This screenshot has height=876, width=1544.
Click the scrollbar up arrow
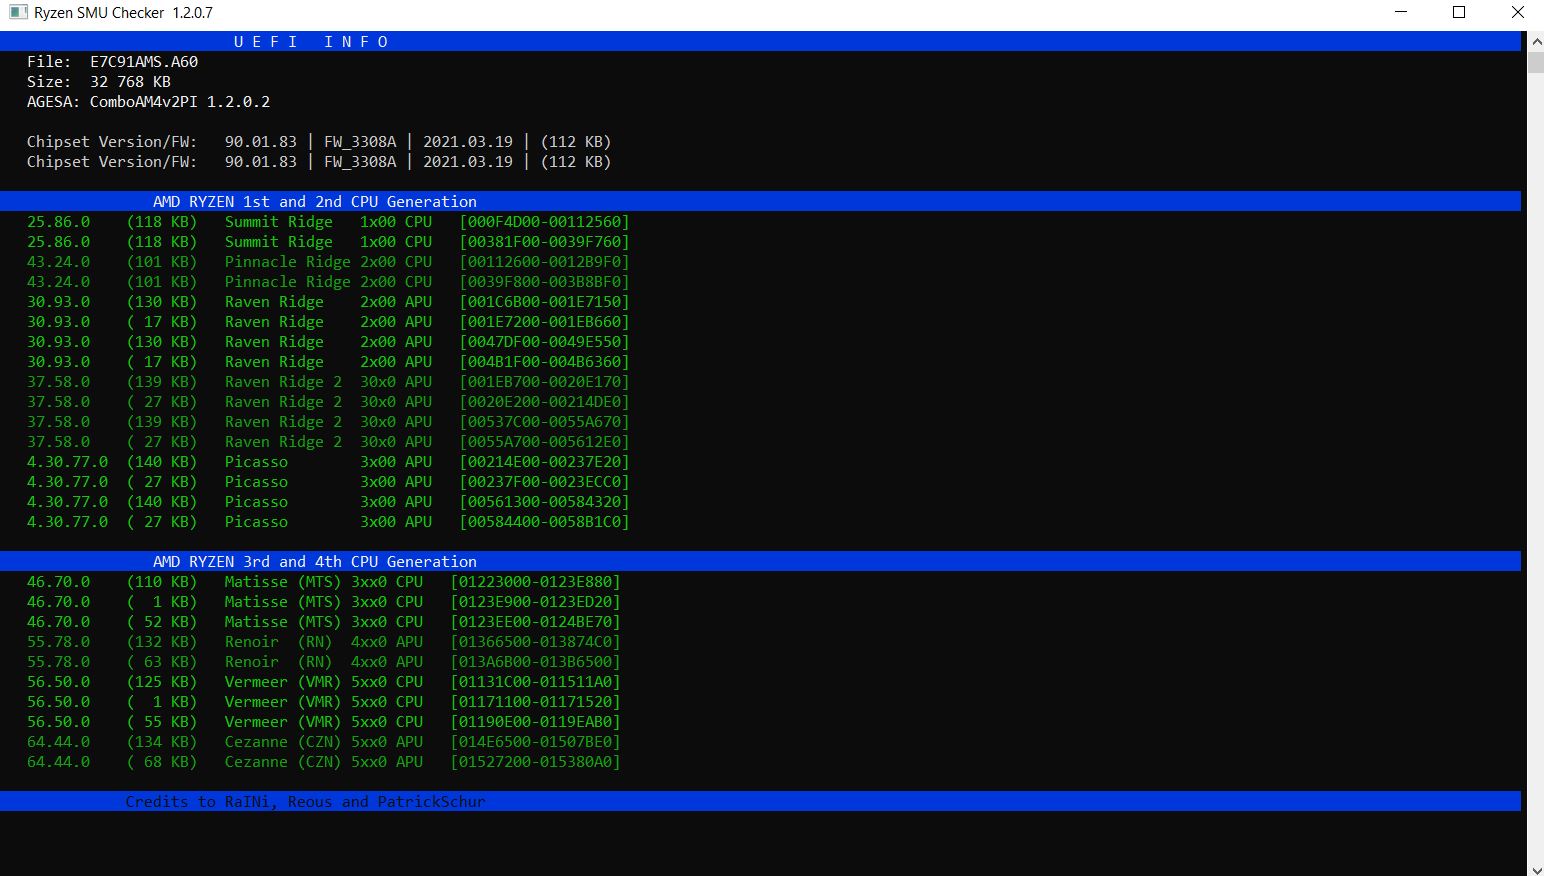click(1535, 41)
